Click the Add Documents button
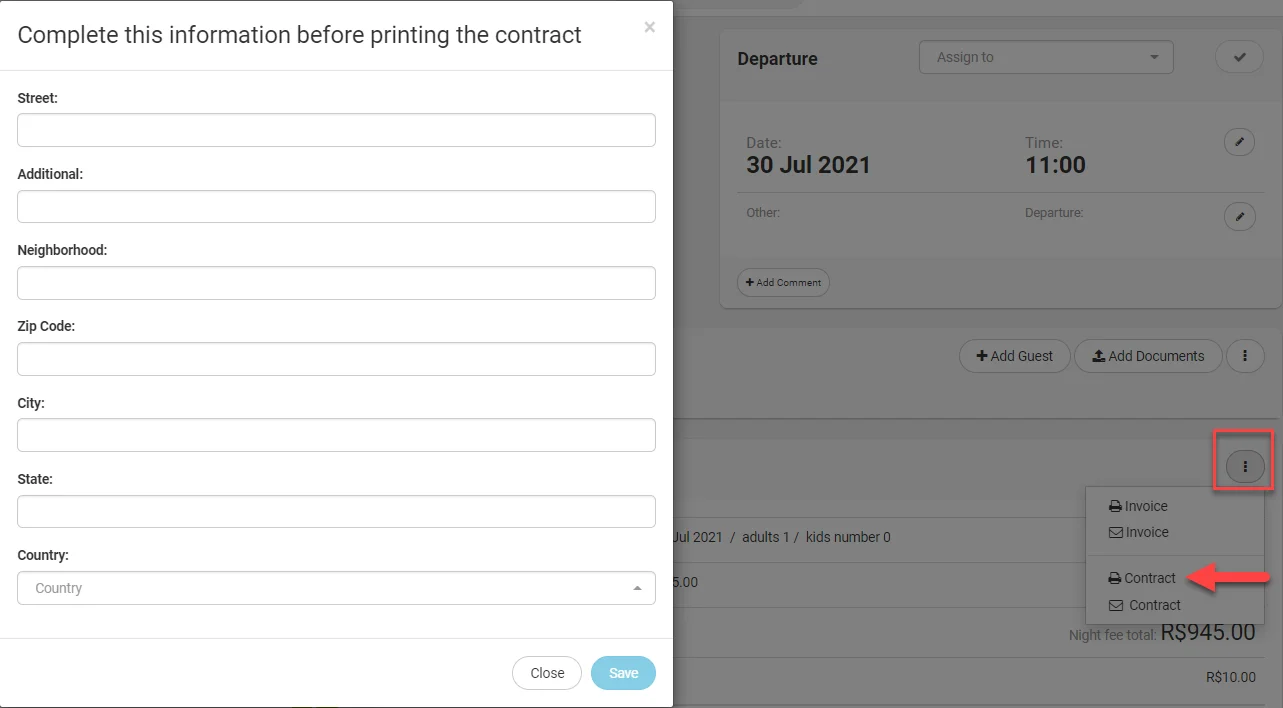Viewport: 1283px width, 708px height. coord(1147,356)
